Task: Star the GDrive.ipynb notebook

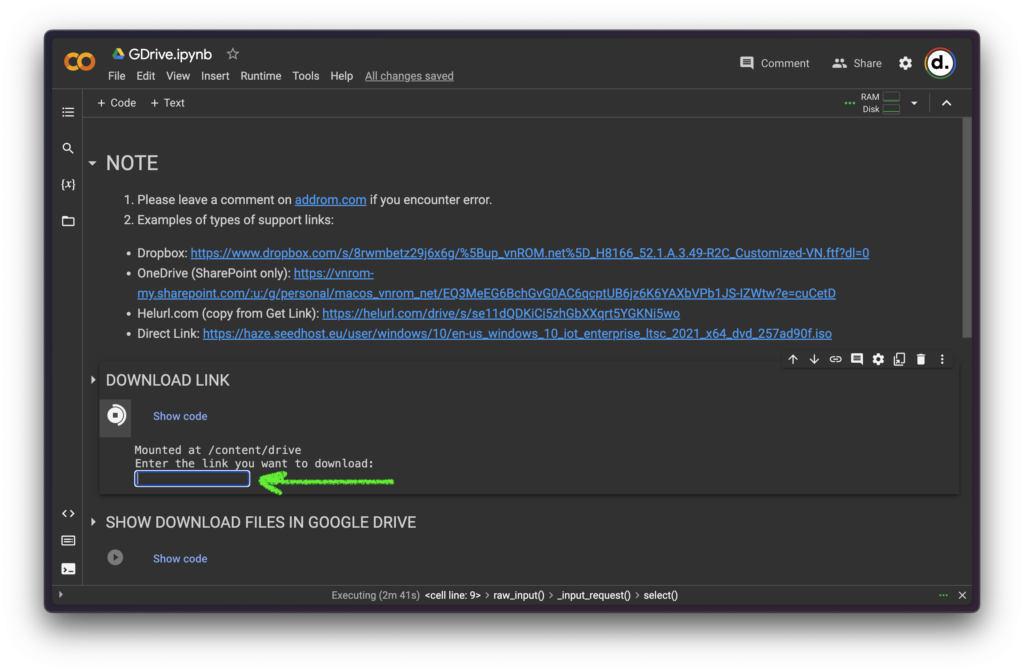Action: (x=232, y=54)
